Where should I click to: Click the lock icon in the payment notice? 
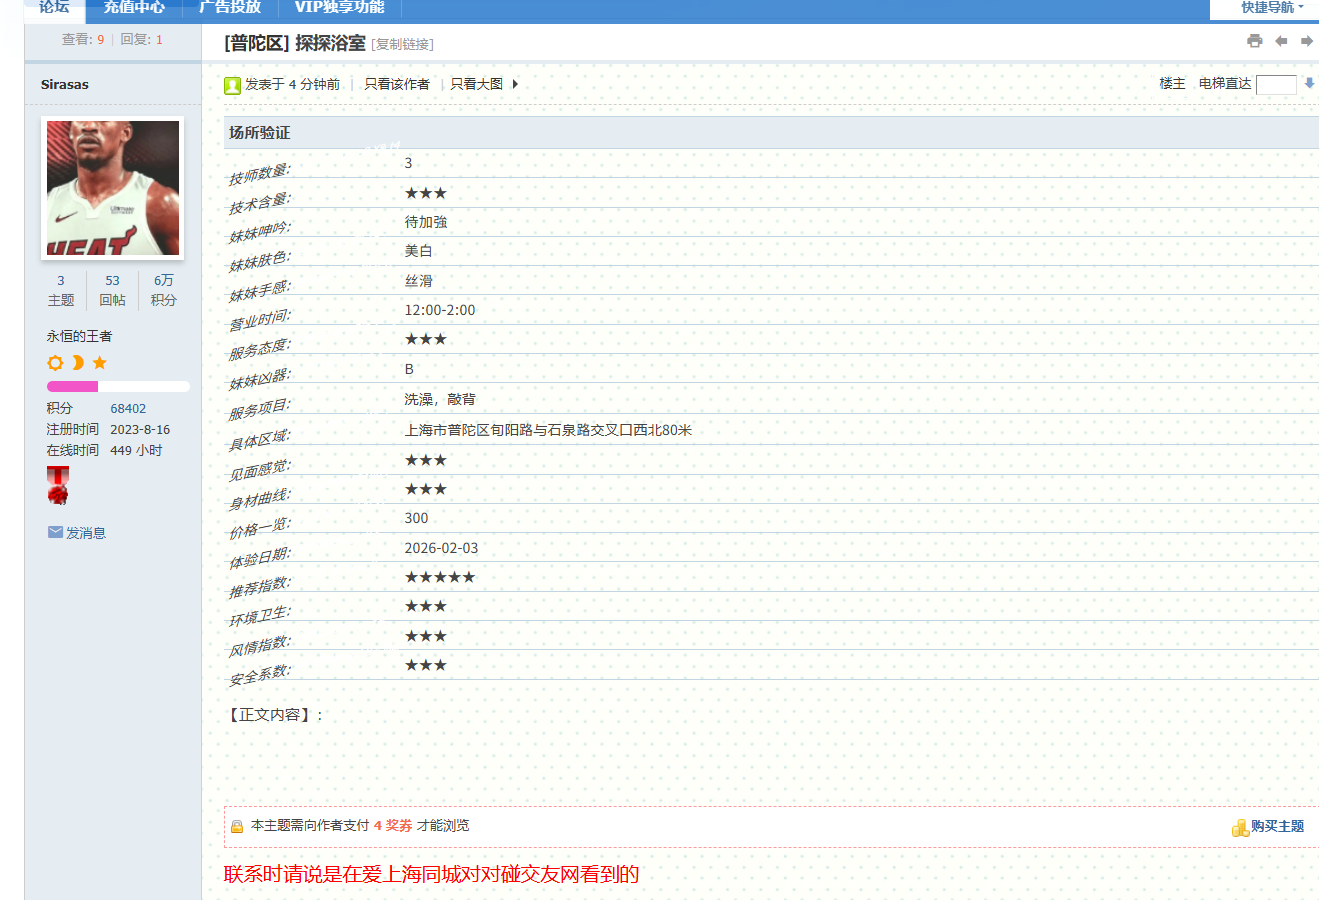coord(237,826)
